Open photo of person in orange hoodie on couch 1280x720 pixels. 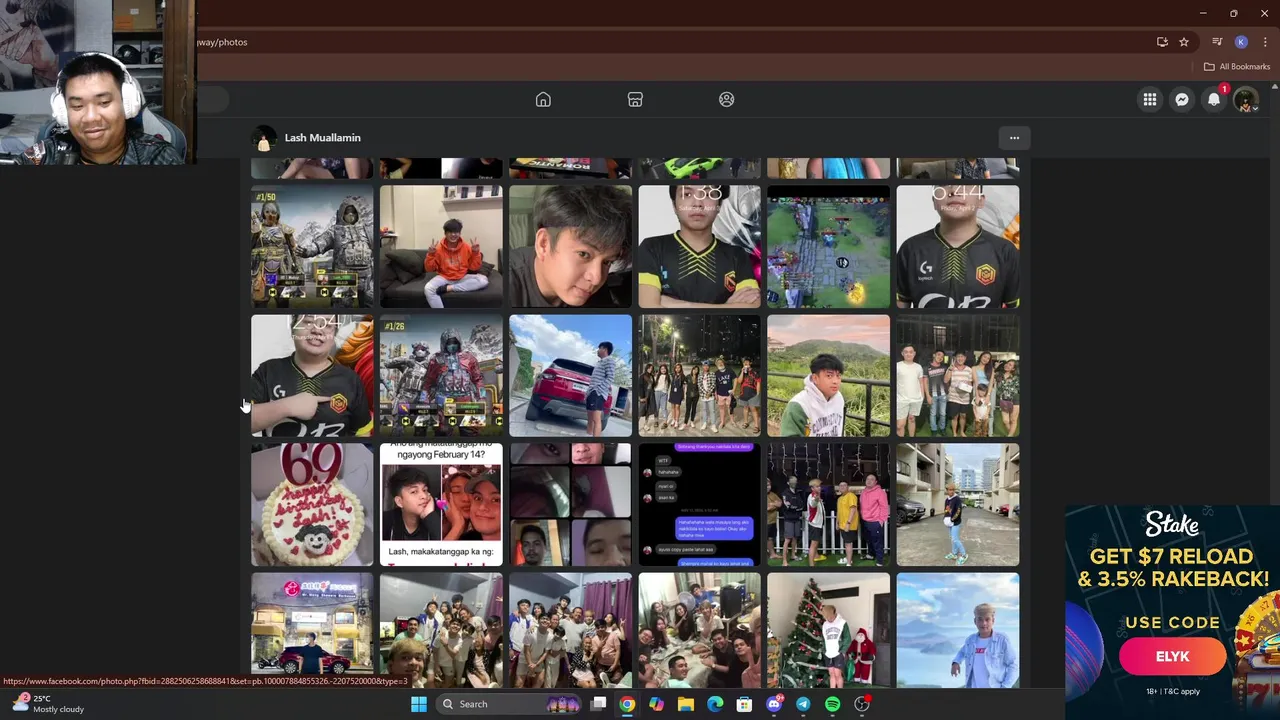pyautogui.click(x=441, y=246)
